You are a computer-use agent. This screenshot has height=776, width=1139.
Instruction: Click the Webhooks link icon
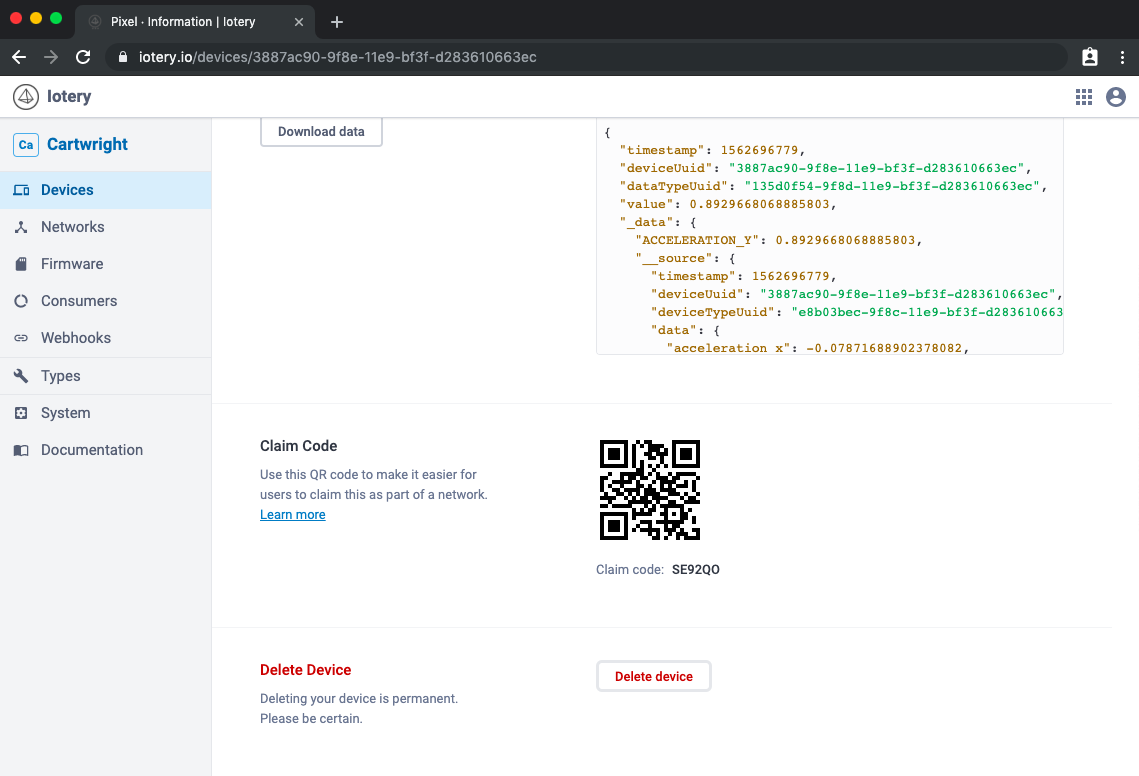coord(21,338)
